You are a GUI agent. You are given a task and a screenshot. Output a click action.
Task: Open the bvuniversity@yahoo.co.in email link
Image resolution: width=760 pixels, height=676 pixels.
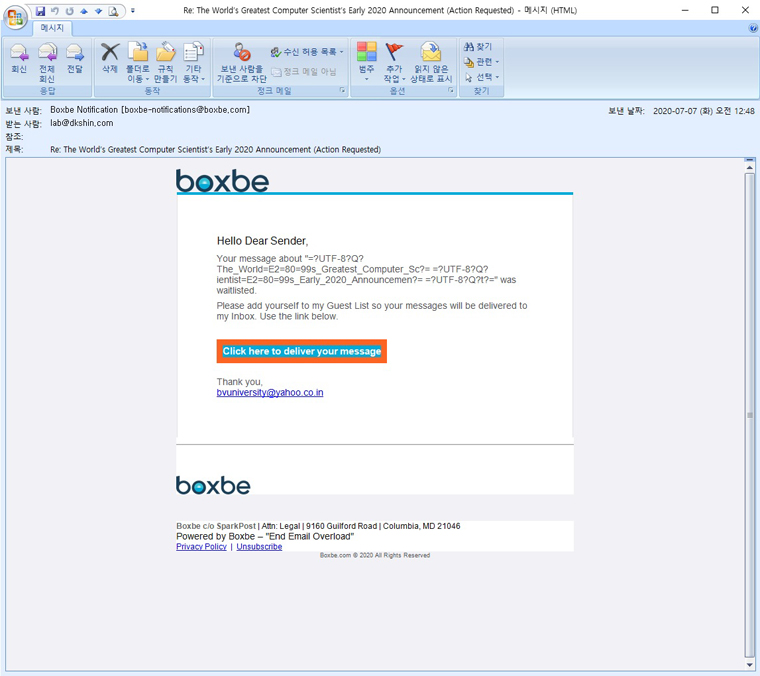(269, 393)
